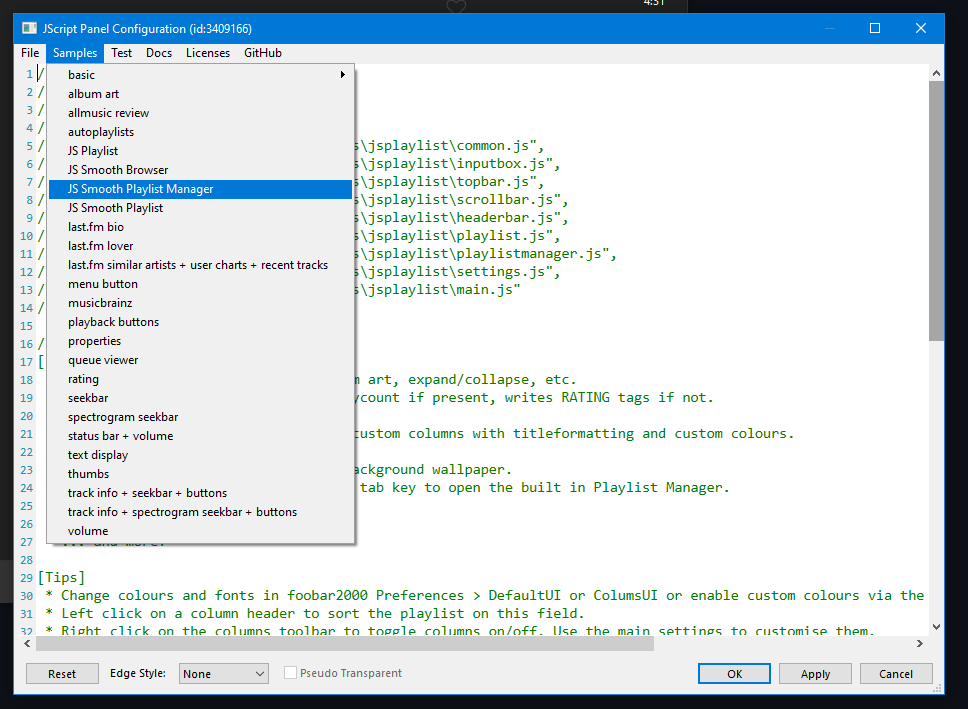Switch to the Test menu
This screenshot has width=968, height=709.
121,52
